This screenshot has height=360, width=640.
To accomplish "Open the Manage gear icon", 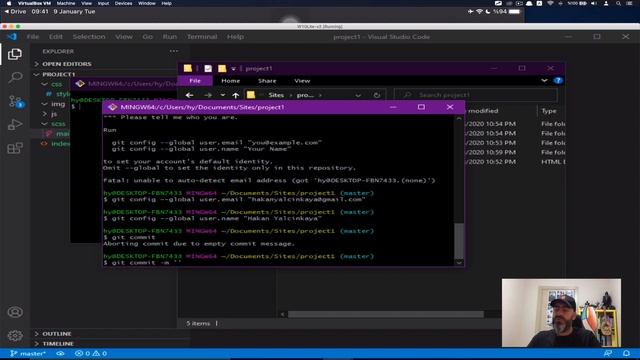I will pyautogui.click(x=15, y=335).
